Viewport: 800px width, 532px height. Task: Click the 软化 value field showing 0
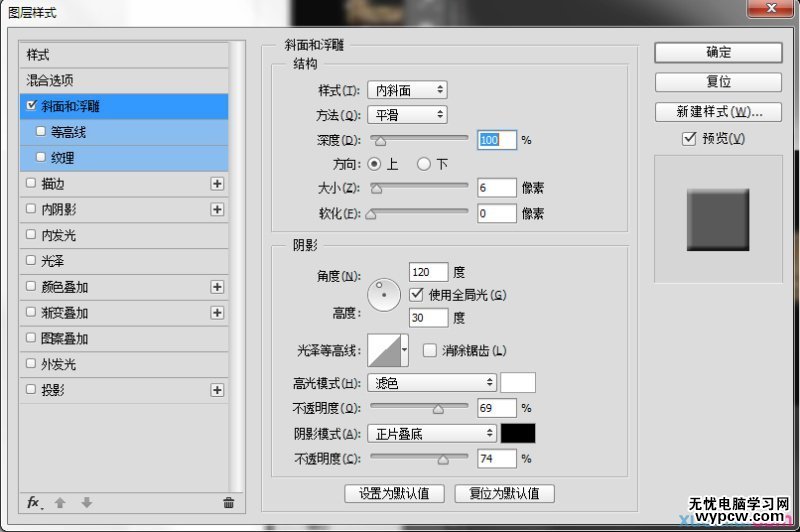point(497,213)
